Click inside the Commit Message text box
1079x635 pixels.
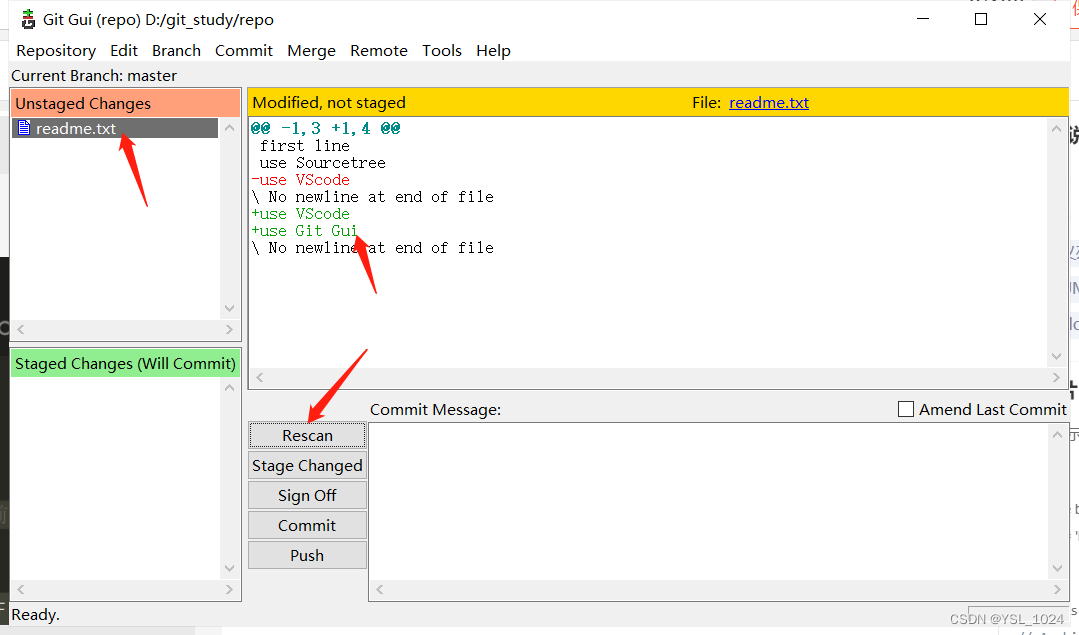pos(709,502)
